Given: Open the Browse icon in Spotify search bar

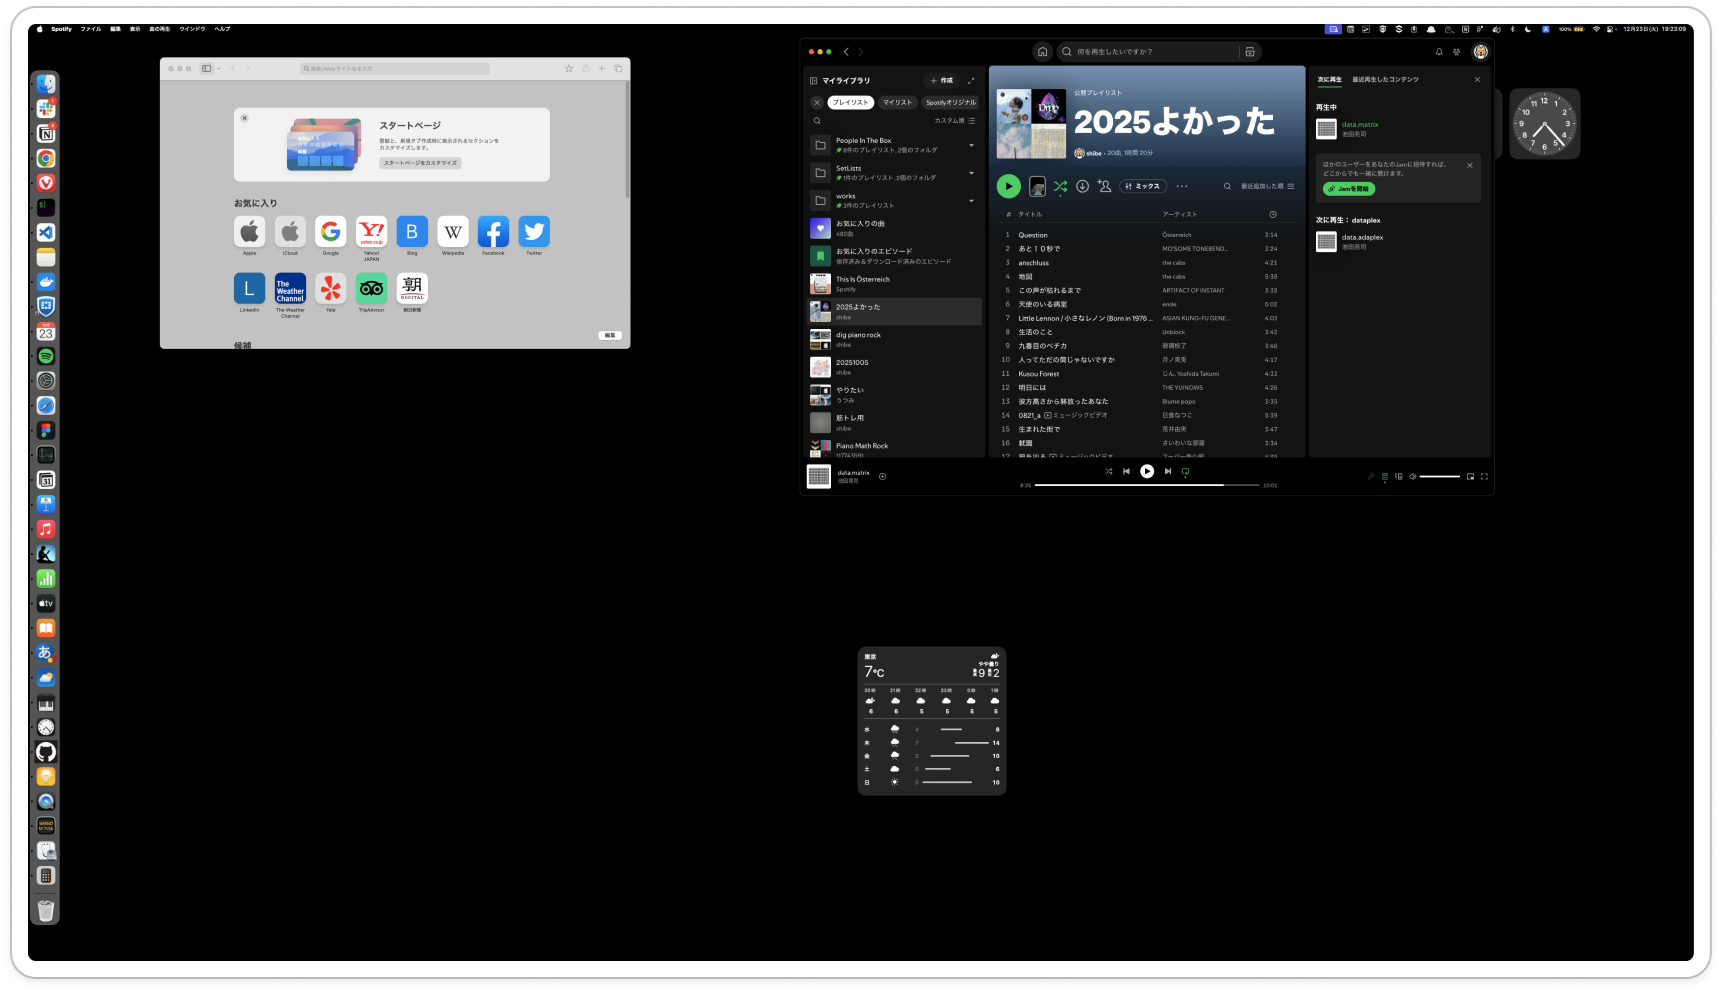Looking at the screenshot, I should point(1249,52).
